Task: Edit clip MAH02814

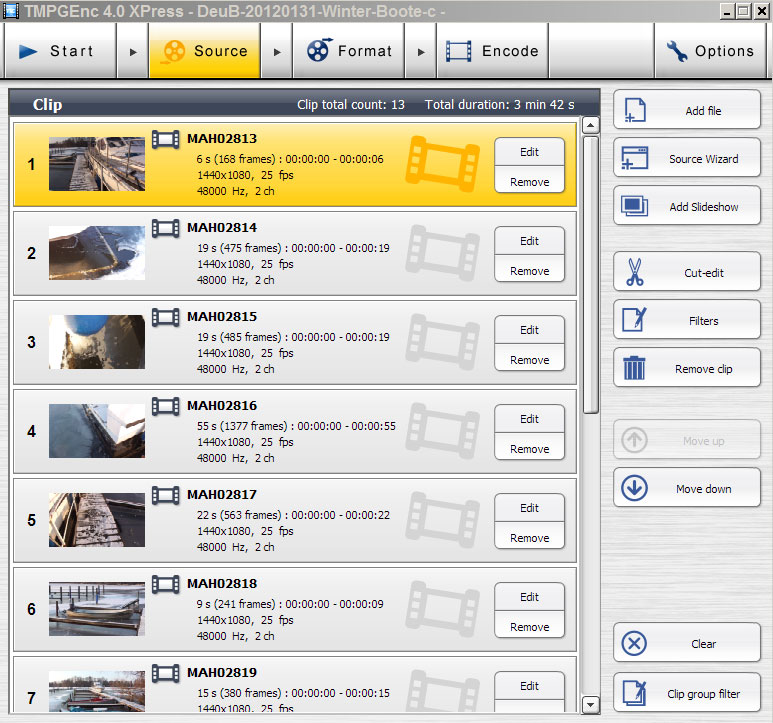Action: click(x=529, y=241)
